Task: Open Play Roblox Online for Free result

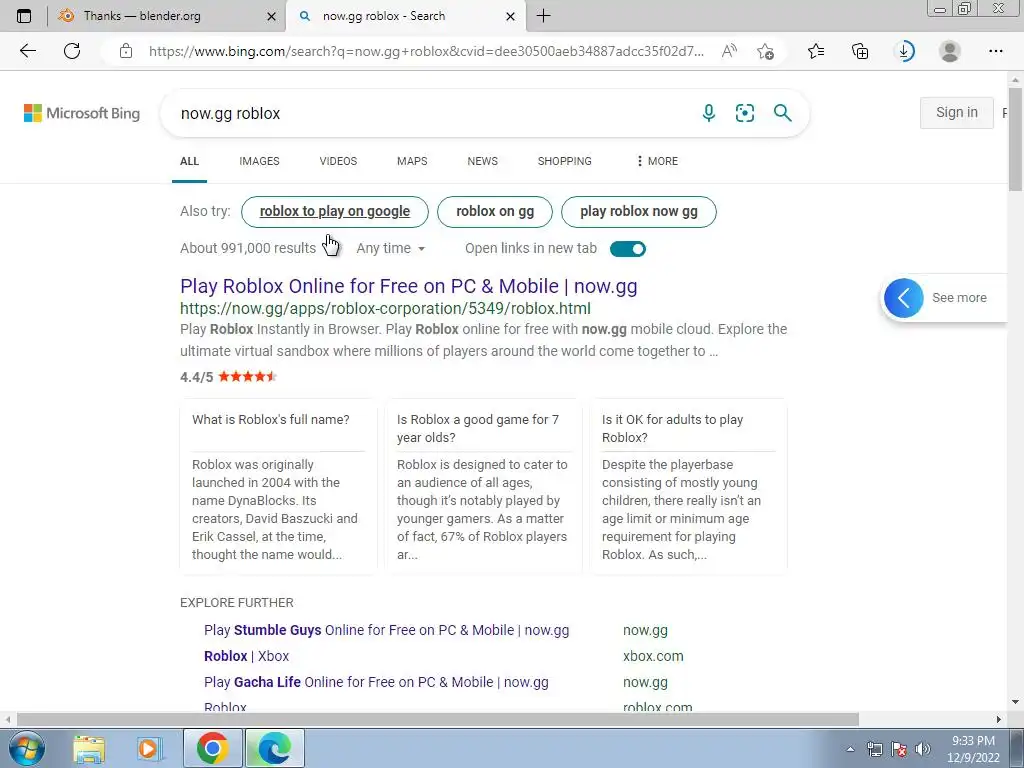Action: point(409,286)
